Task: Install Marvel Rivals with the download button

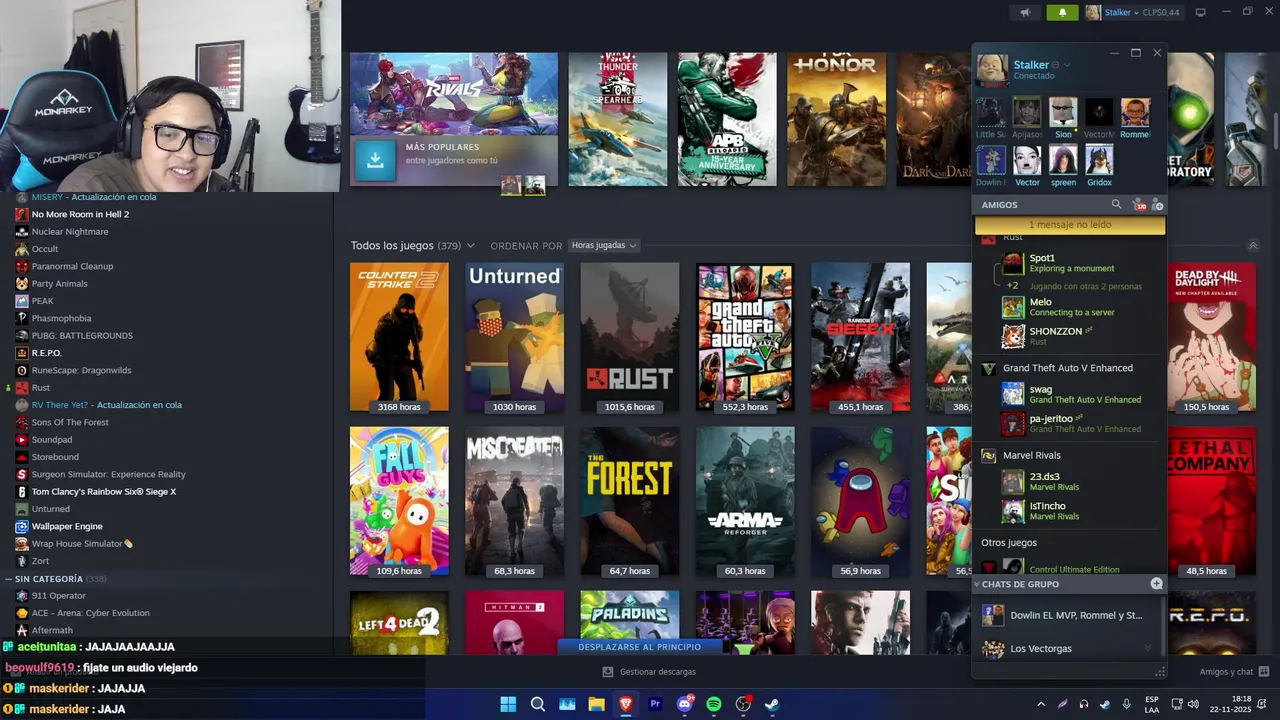Action: (x=375, y=160)
